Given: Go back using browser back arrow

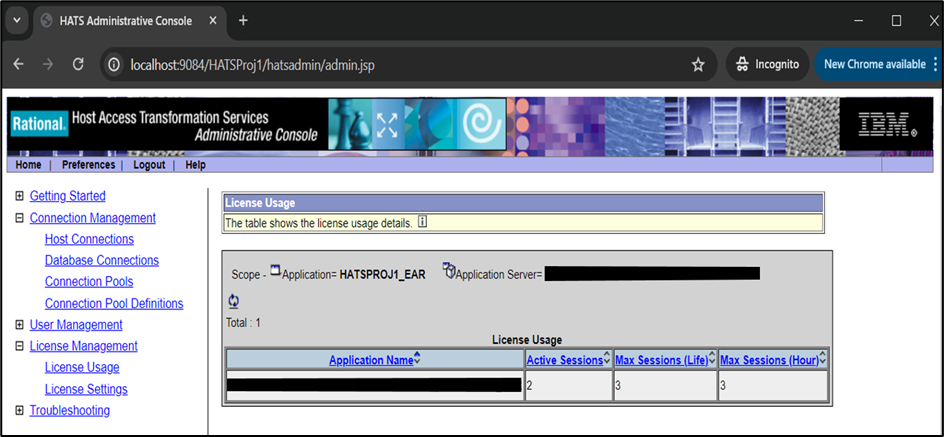Looking at the screenshot, I should (x=19, y=64).
